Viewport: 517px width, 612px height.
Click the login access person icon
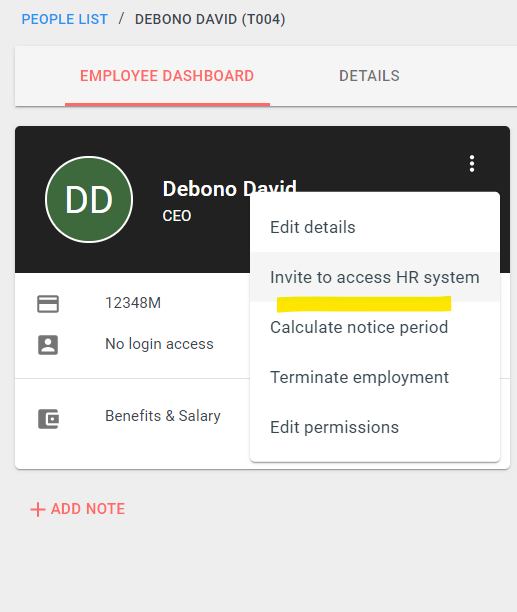(x=48, y=345)
